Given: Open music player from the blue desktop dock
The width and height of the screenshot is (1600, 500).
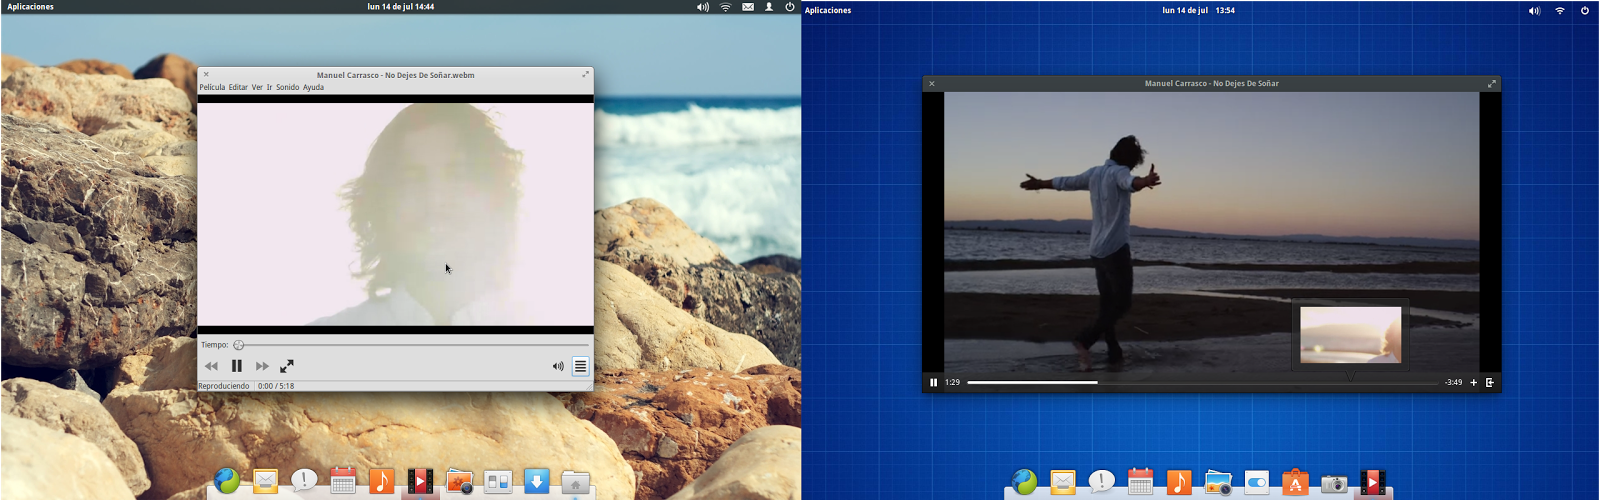Looking at the screenshot, I should [1179, 482].
